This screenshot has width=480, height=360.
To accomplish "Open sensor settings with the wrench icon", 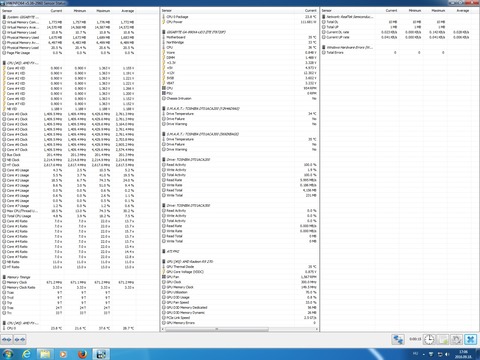I will click(x=456, y=340).
